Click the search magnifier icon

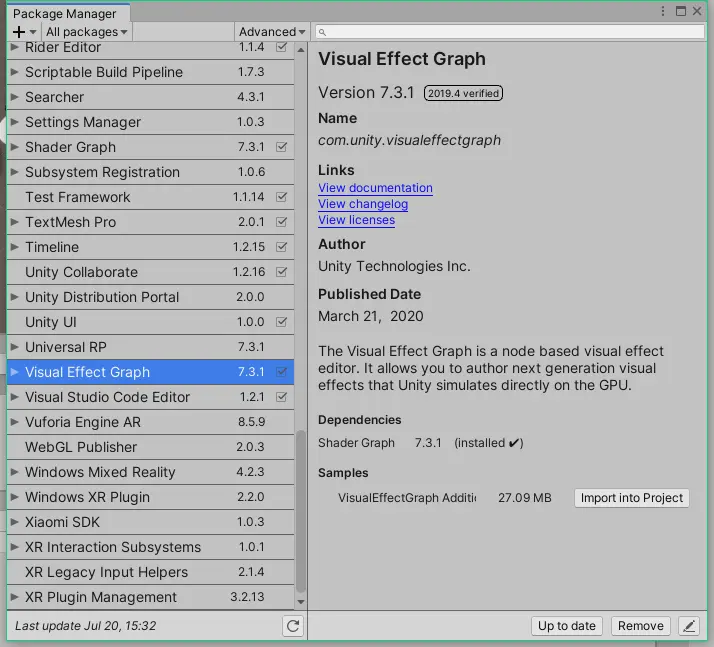(x=322, y=32)
